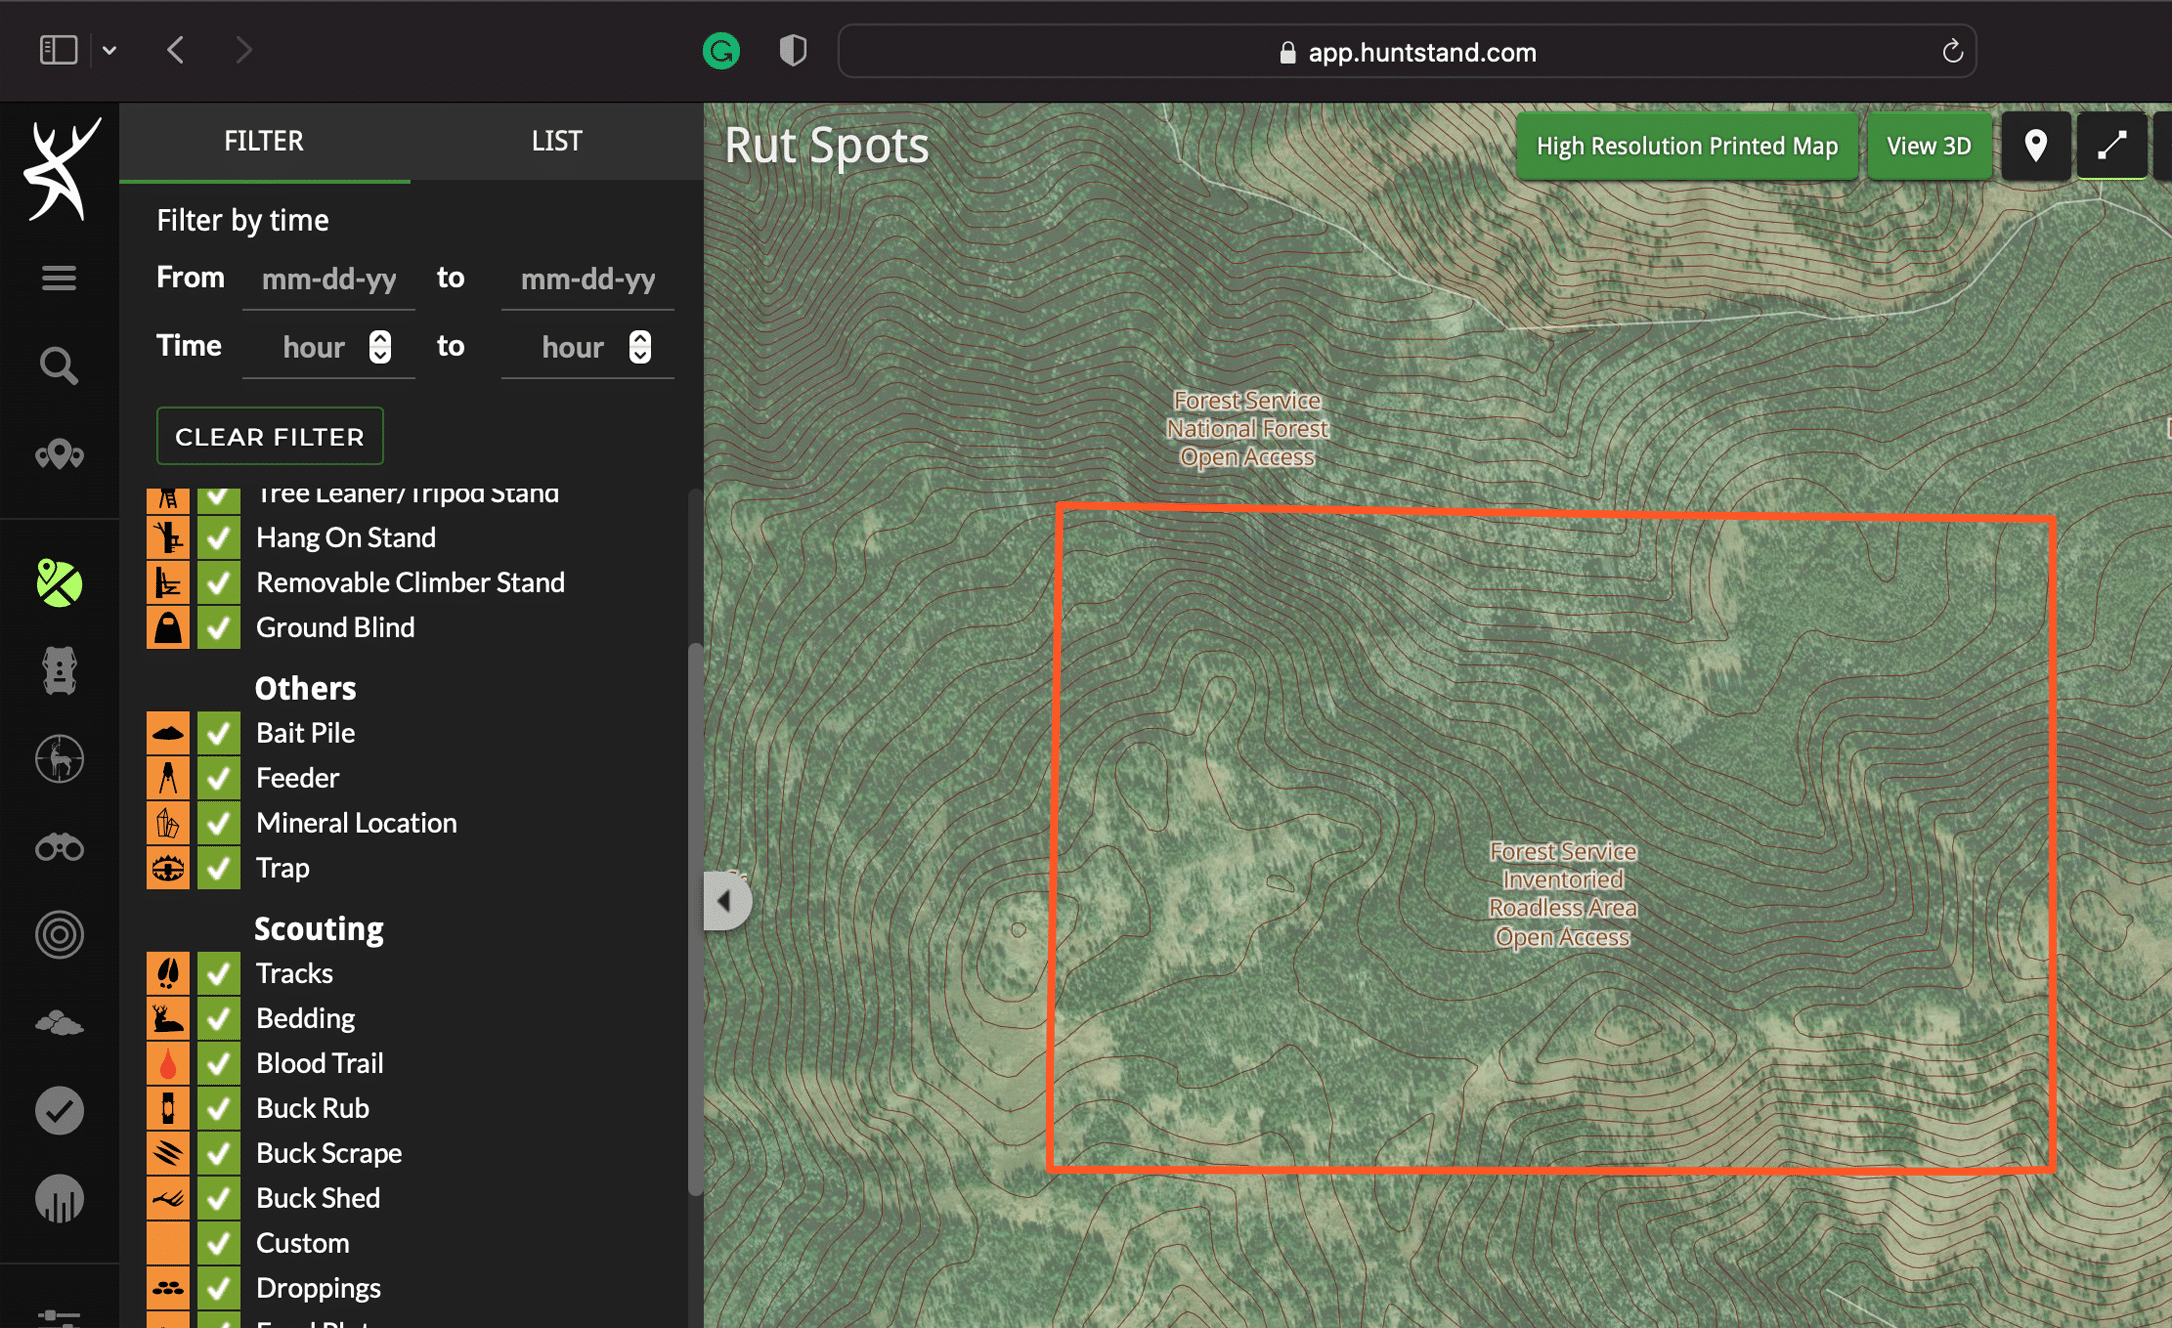
Task: Select the map markers icon in sidebar
Action: 59,455
